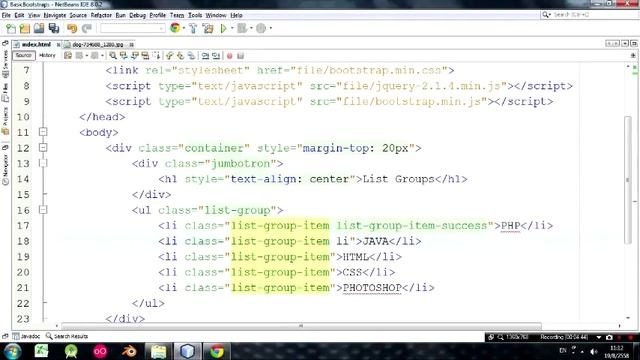Open the Debug Project dropdown arrow
This screenshot has height=360, width=640.
(251, 28)
